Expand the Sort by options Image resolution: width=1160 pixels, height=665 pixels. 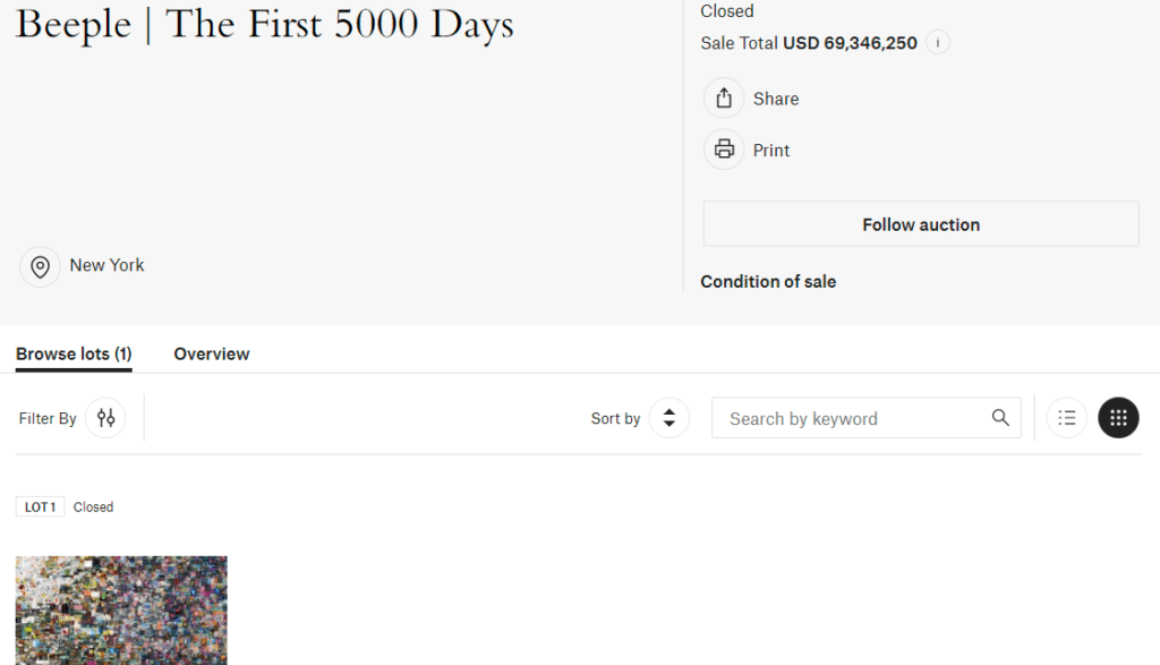pos(670,418)
